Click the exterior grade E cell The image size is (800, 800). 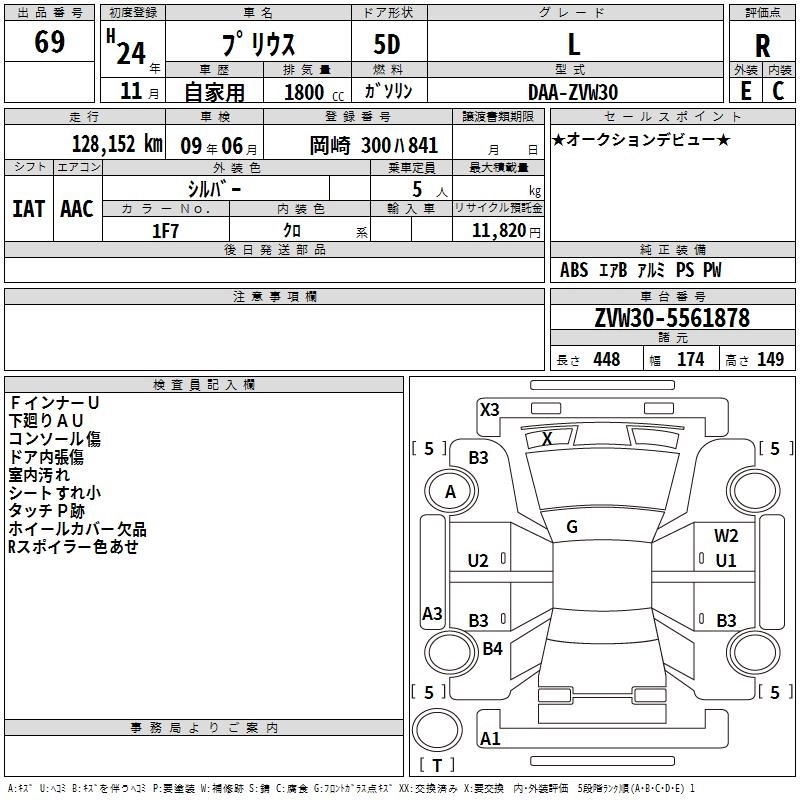[x=745, y=90]
